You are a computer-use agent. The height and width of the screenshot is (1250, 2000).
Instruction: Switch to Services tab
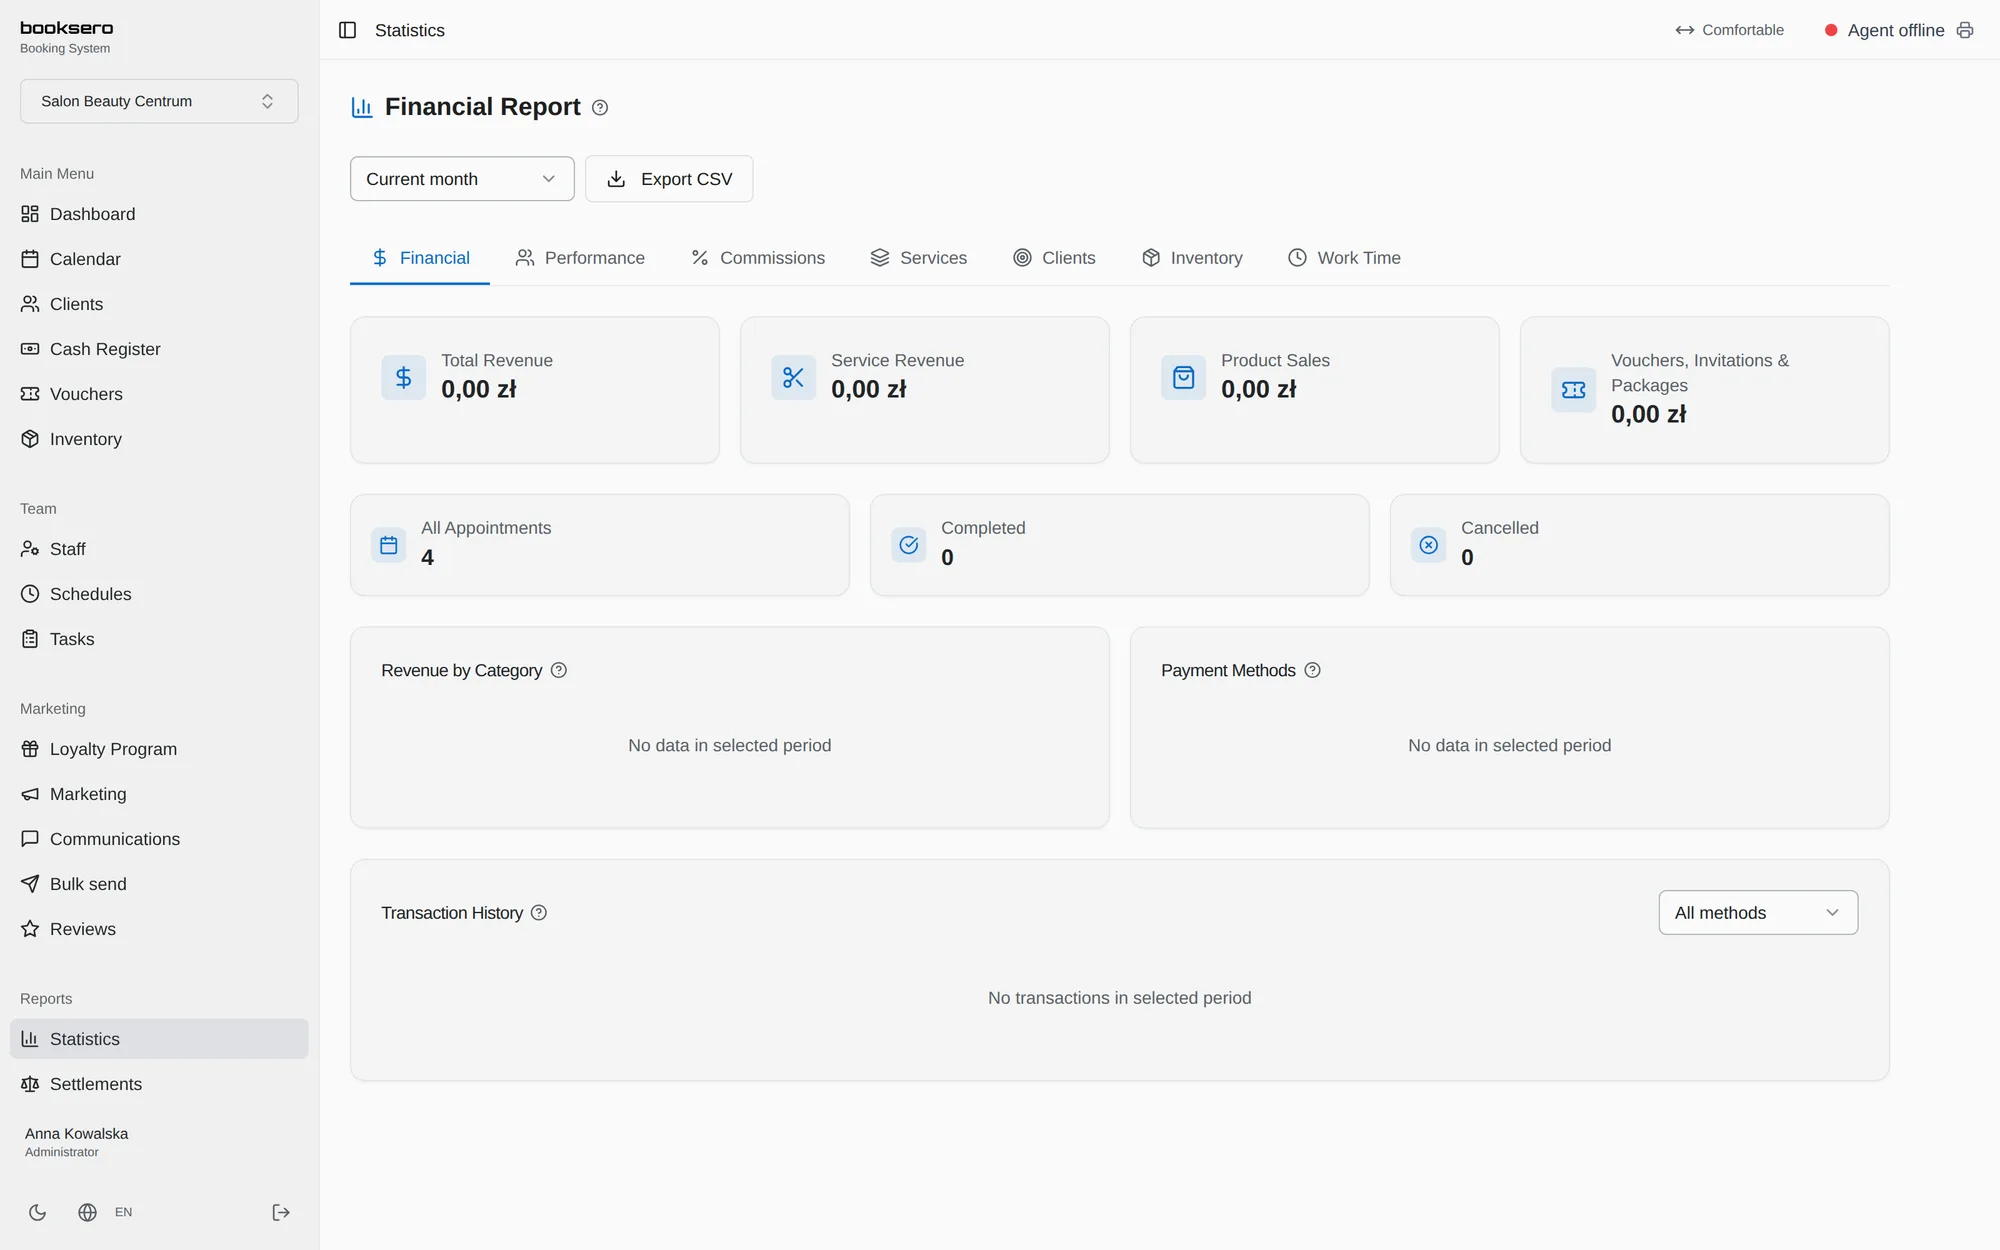coord(919,258)
